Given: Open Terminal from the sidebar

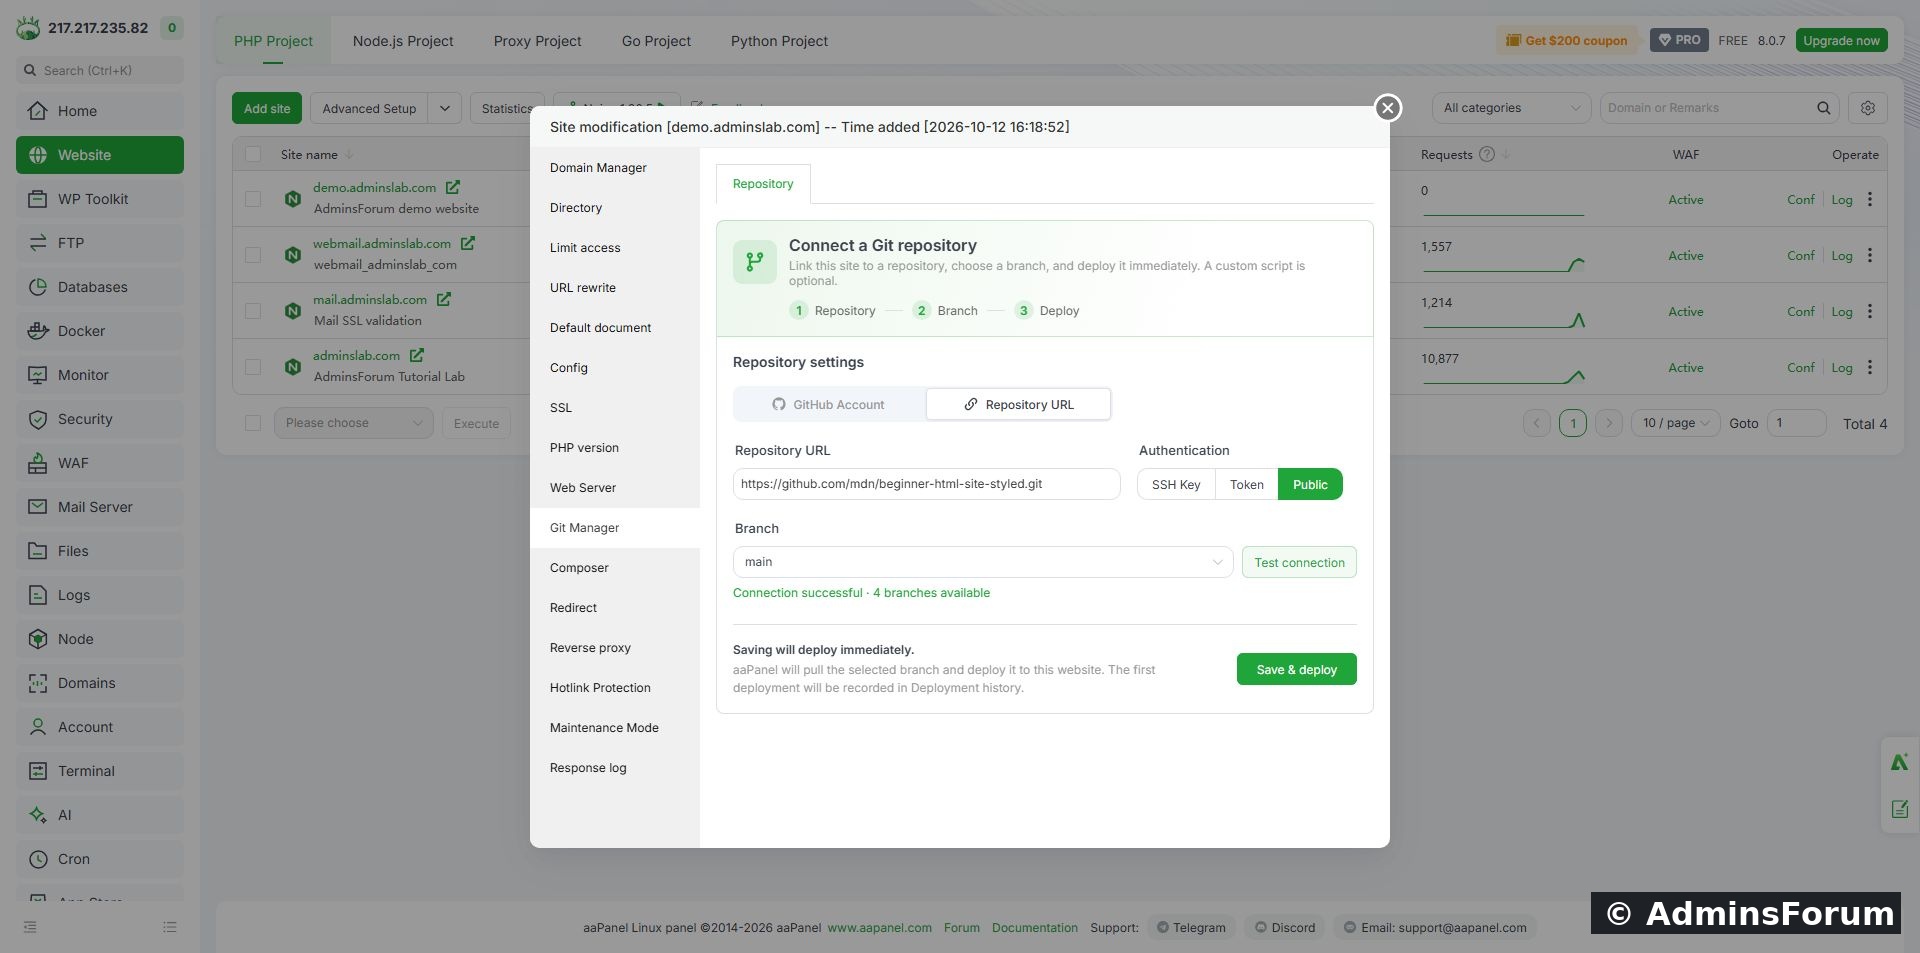Looking at the screenshot, I should (x=100, y=771).
